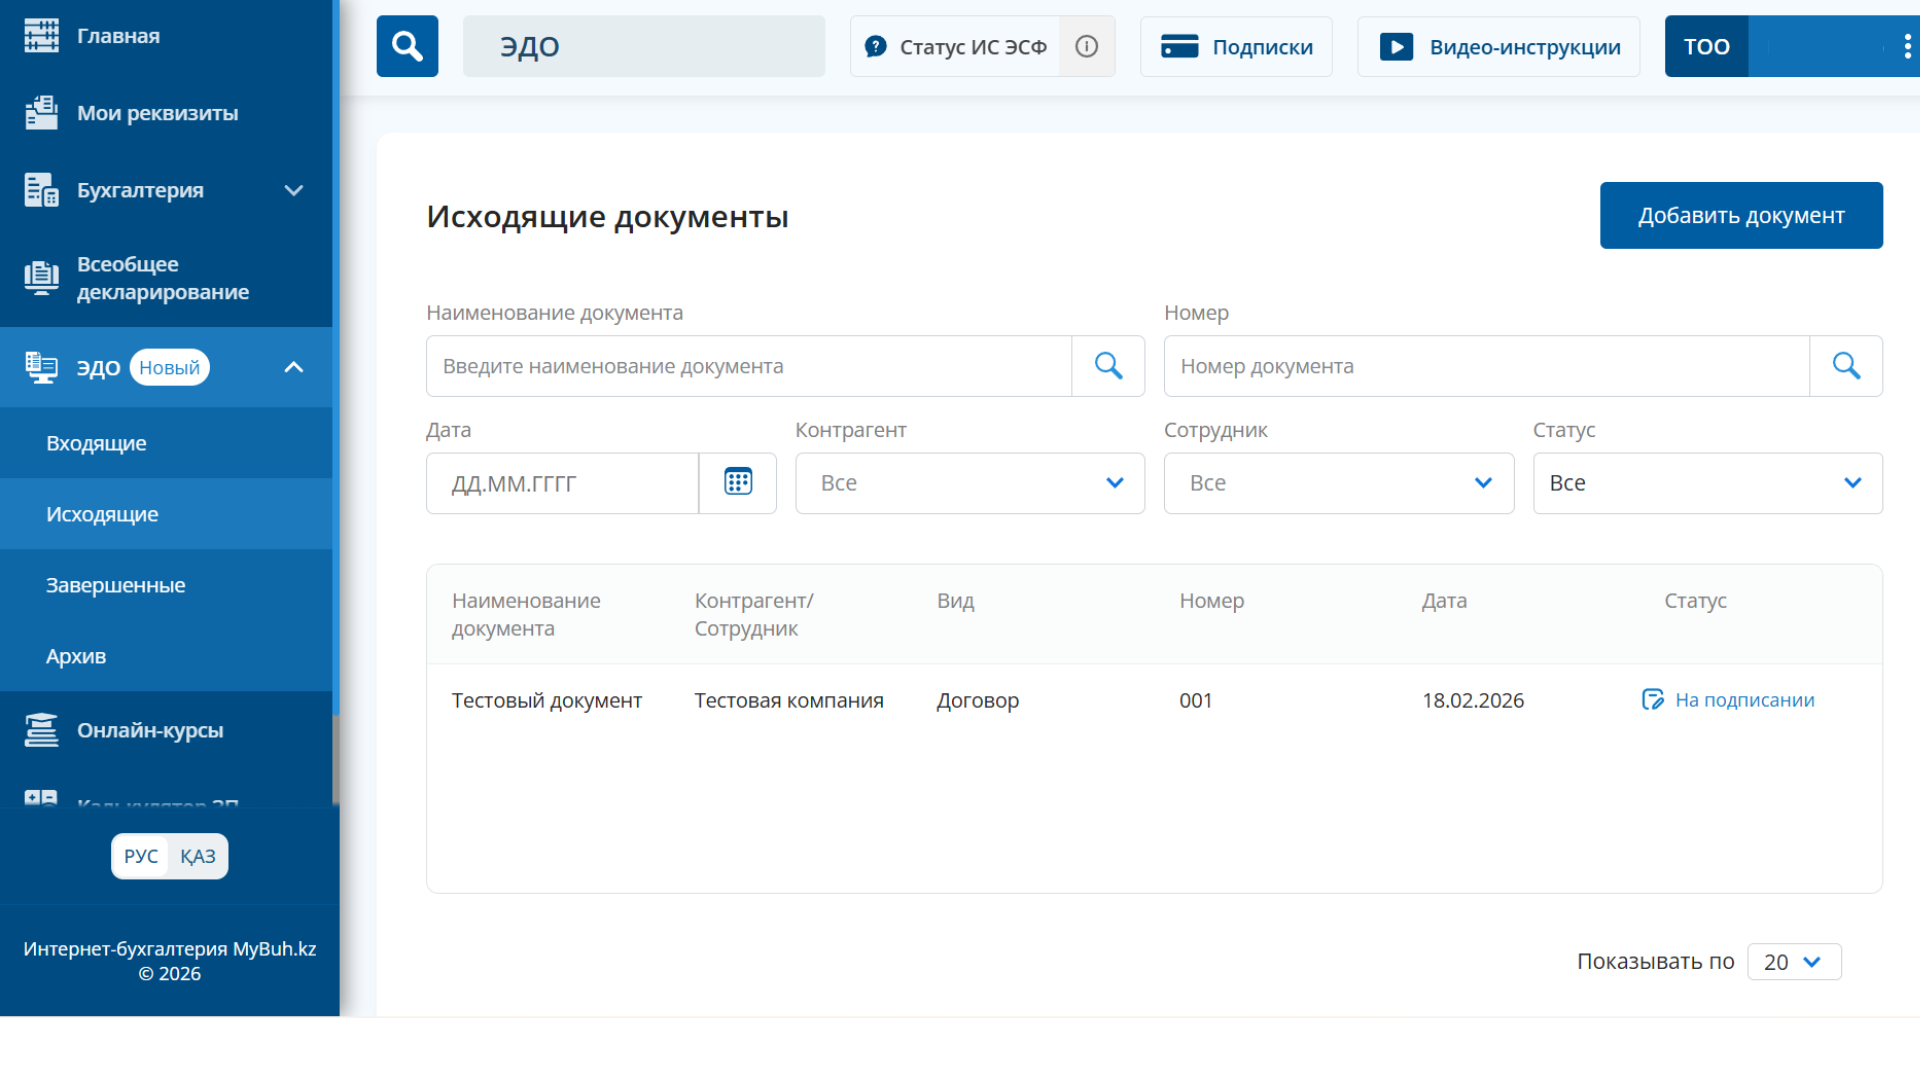Open the calendar picker for Дата filter
Viewport: 1920px width, 1080px height.
[x=737, y=483]
